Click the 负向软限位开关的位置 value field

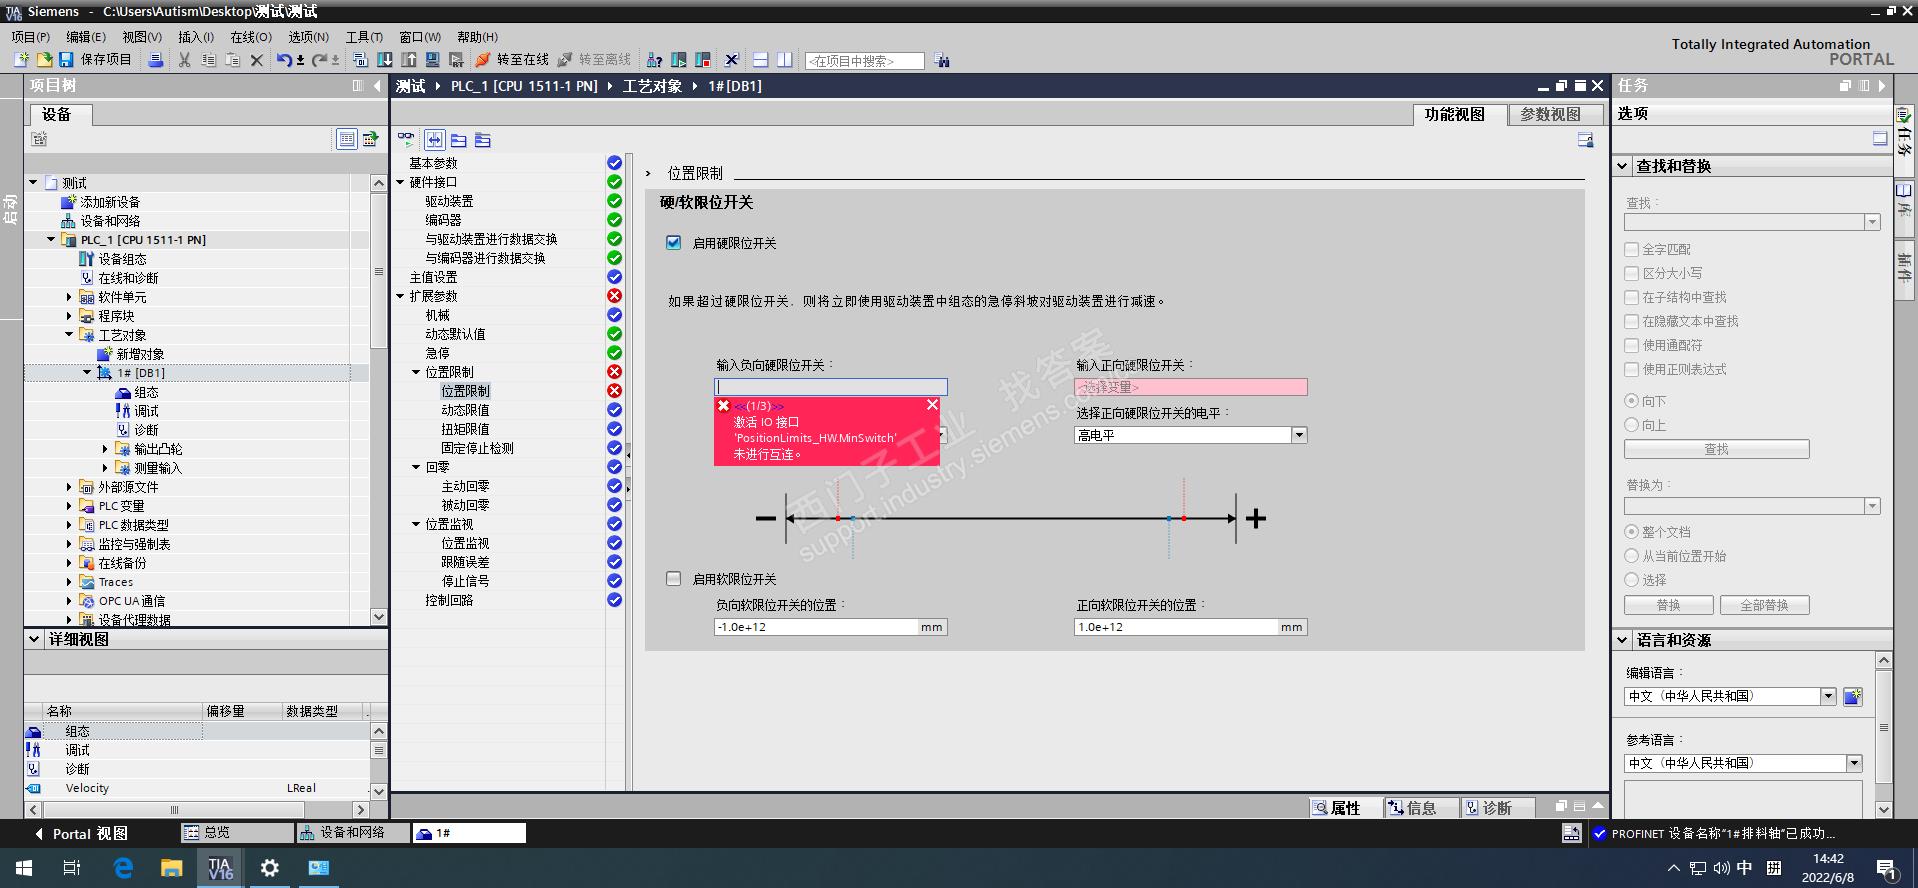point(817,627)
